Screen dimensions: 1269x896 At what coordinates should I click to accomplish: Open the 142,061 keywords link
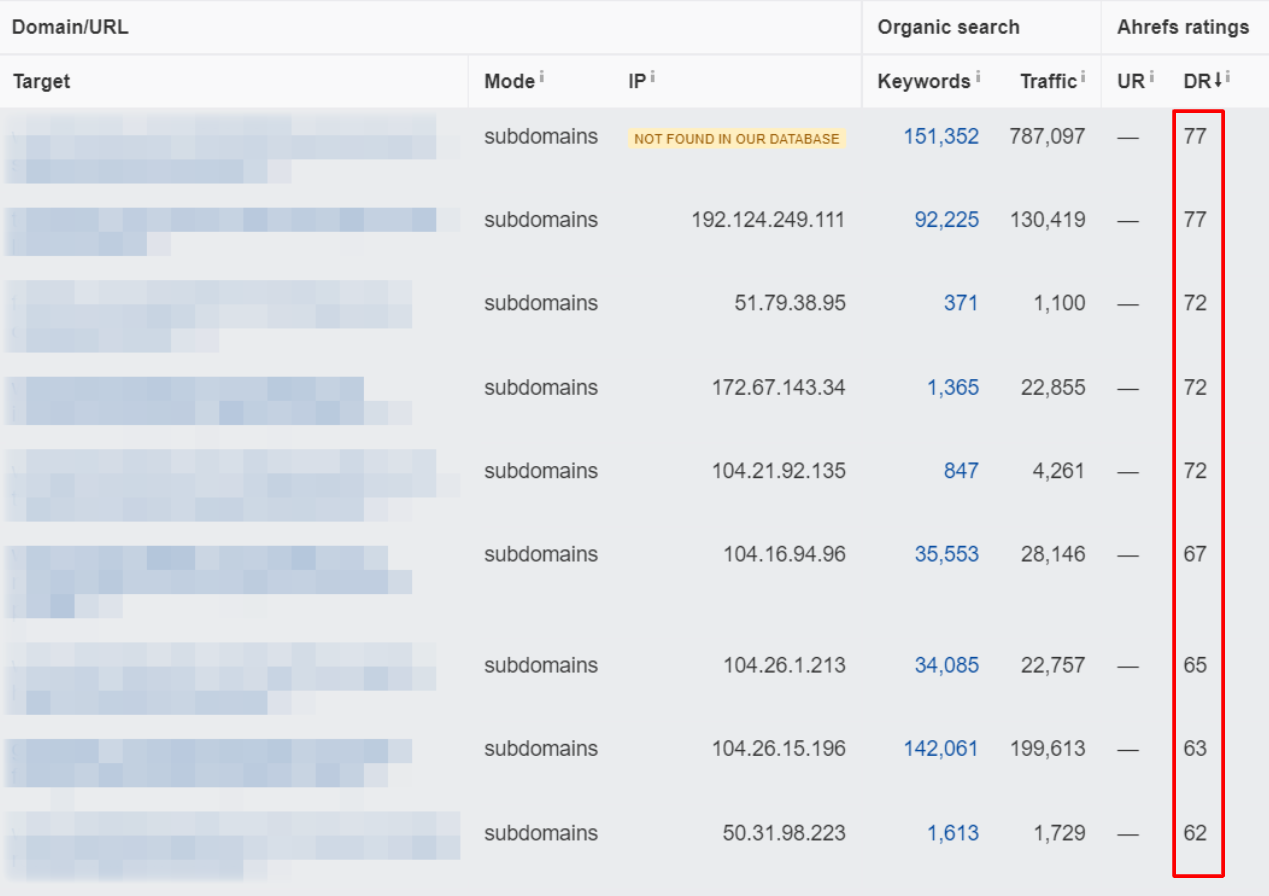[x=941, y=748]
